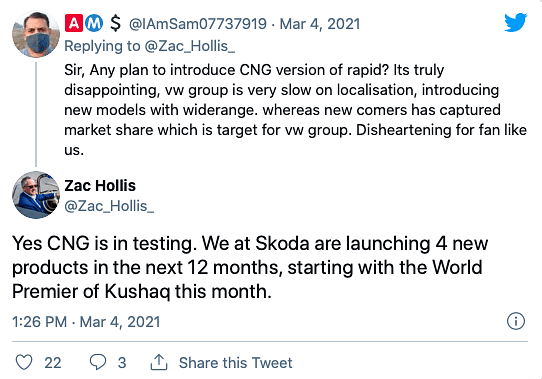This screenshot has height=379, width=542.
Task: Click the dollar sign in display name
Action: pyautogui.click(x=115, y=23)
